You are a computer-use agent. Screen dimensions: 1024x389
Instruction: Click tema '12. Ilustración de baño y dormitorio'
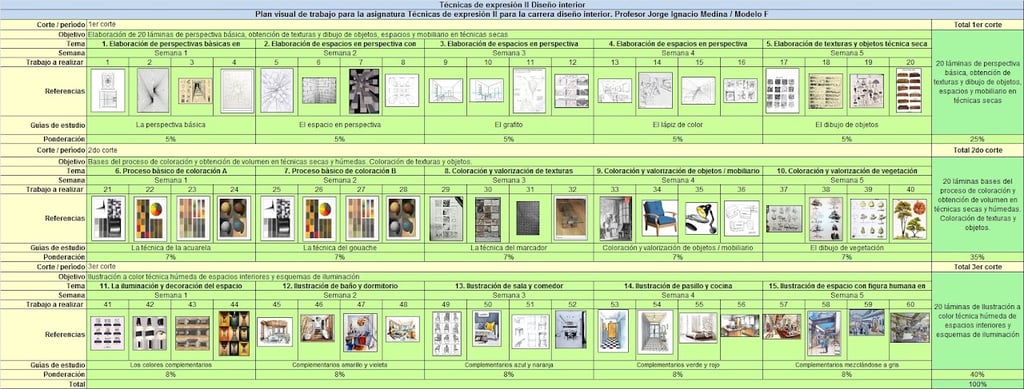coord(340,286)
